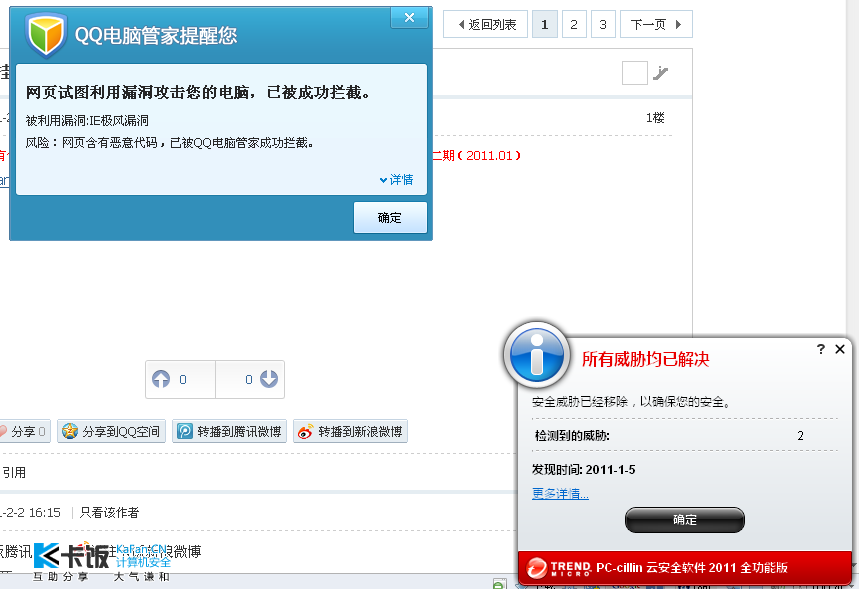The height and width of the screenshot is (589, 859).
Task: Click the Trend Micro logo in red bar
Action: click(x=559, y=568)
